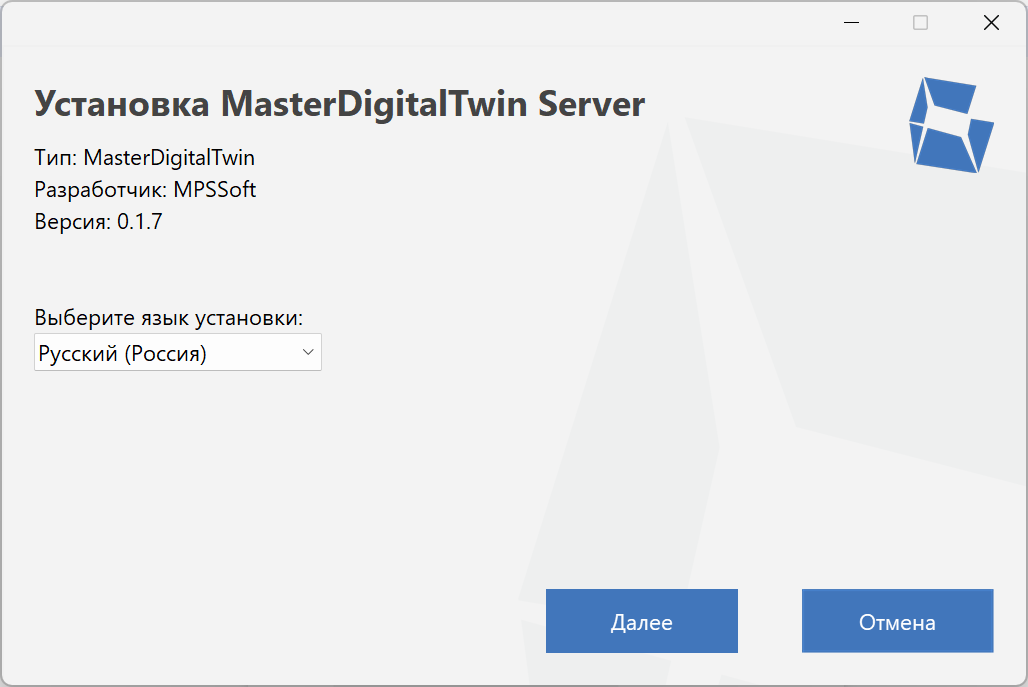This screenshot has height=687, width=1028.
Task: Click the Установка MasterDigitalTwin Server title
Action: (340, 103)
